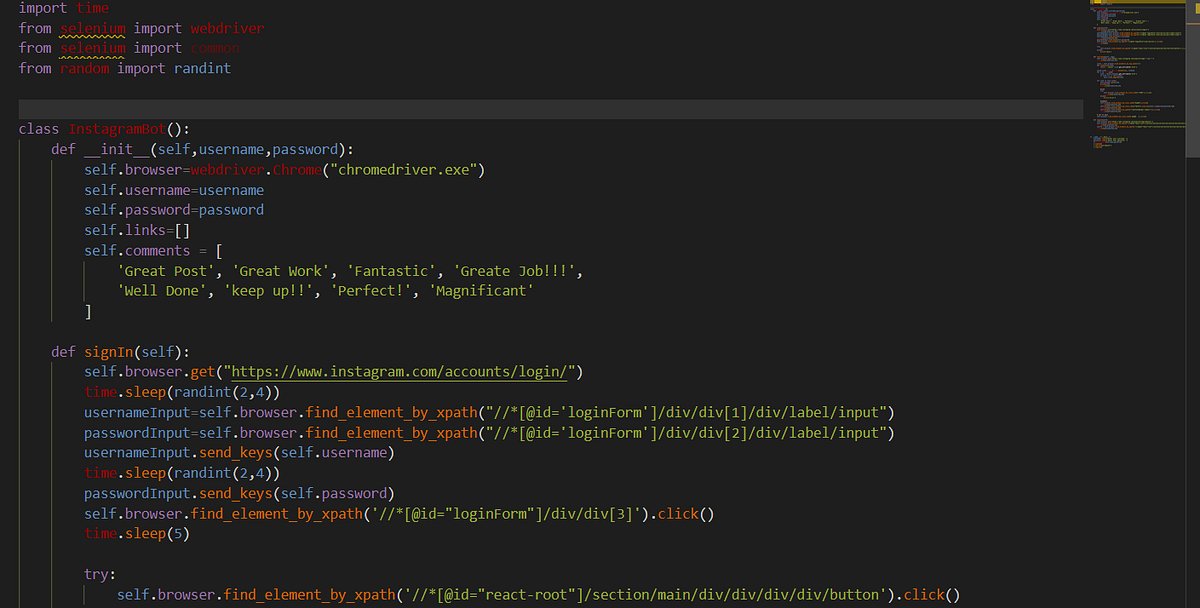This screenshot has width=1200, height=608.
Task: Click the usernameInput xpath assignment line
Action: (x=489, y=412)
